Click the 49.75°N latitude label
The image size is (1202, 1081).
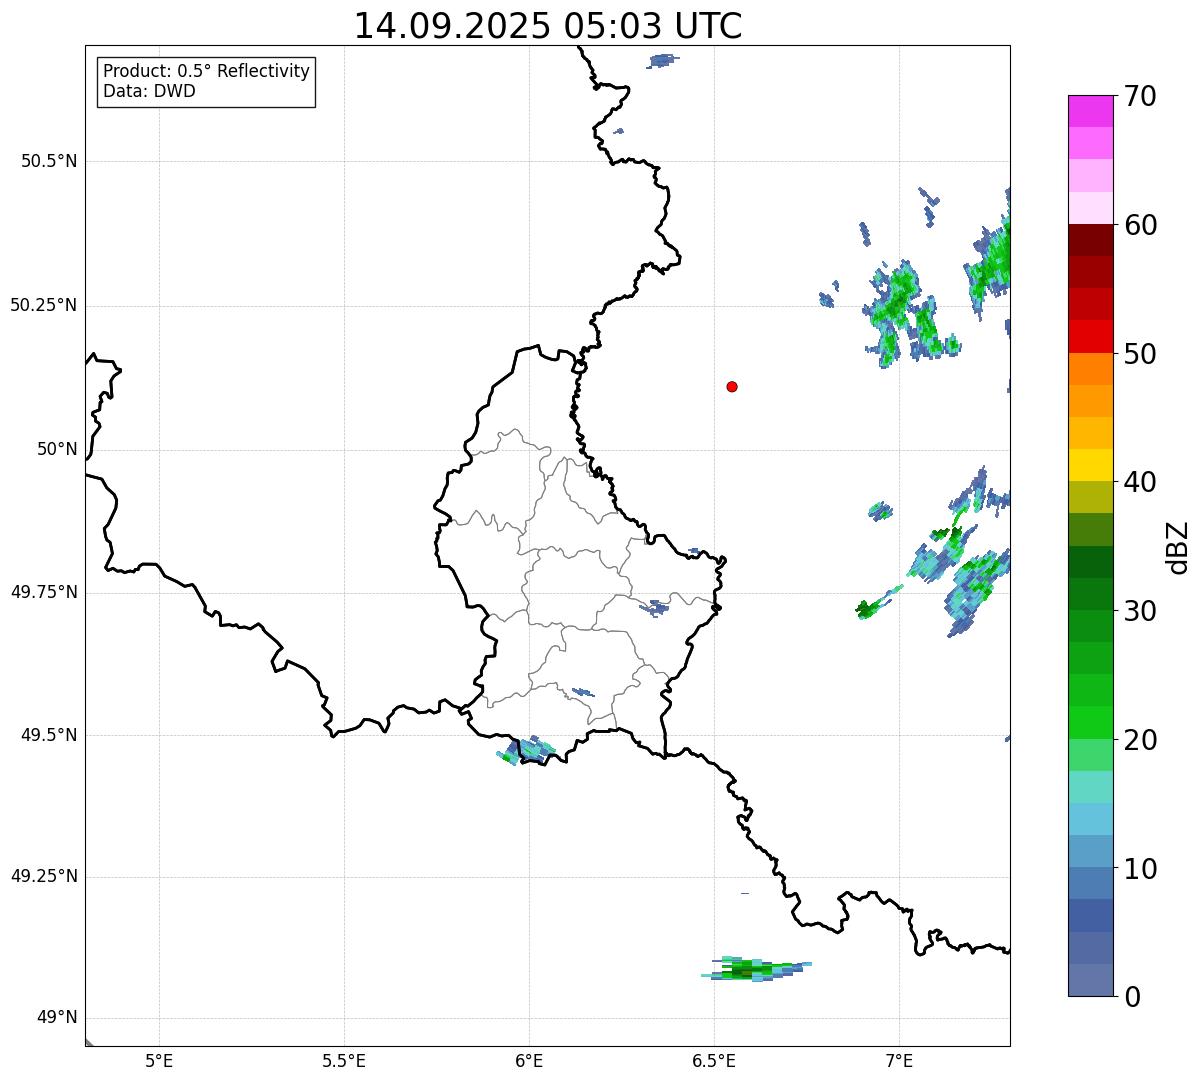tap(43, 592)
